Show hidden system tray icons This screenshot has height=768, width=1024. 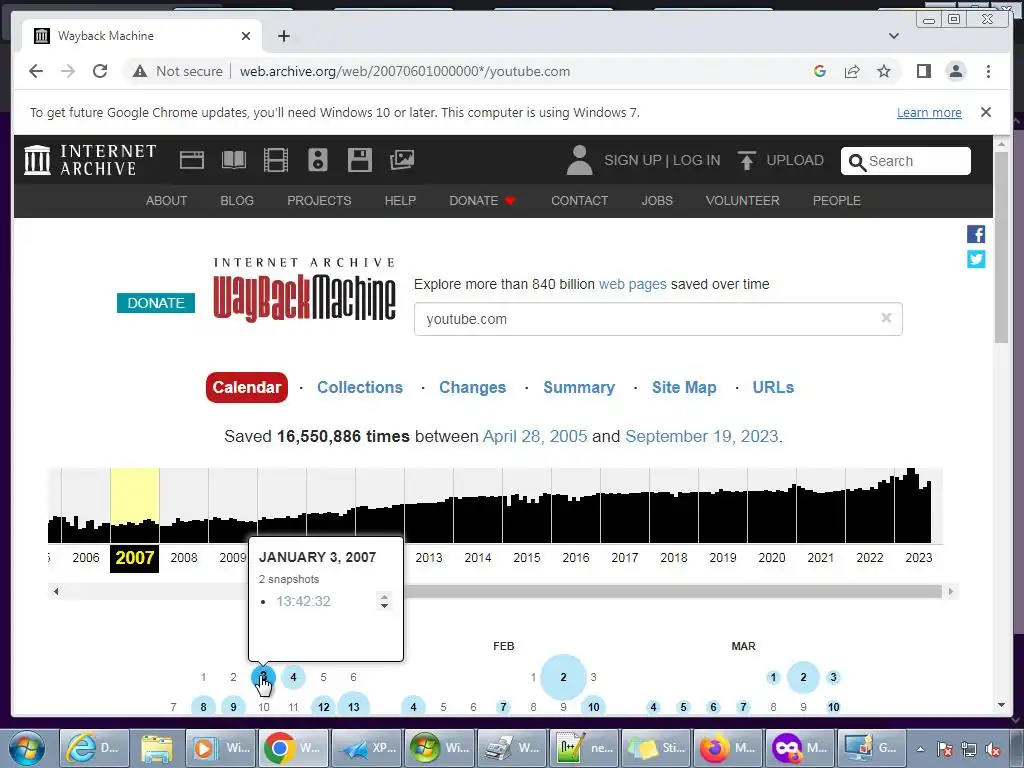[920, 749]
